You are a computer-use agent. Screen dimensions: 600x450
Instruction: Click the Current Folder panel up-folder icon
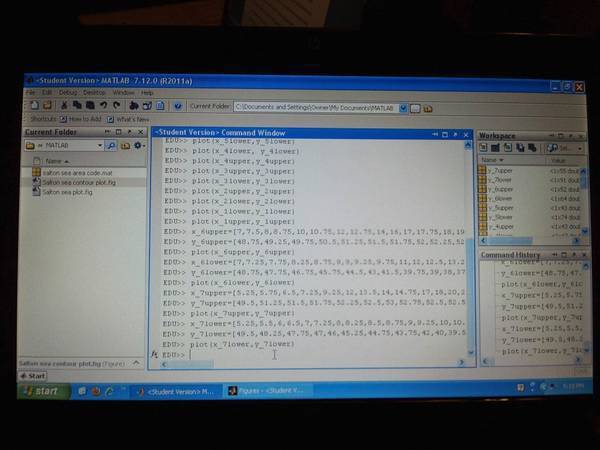pyautogui.click(x=125, y=146)
